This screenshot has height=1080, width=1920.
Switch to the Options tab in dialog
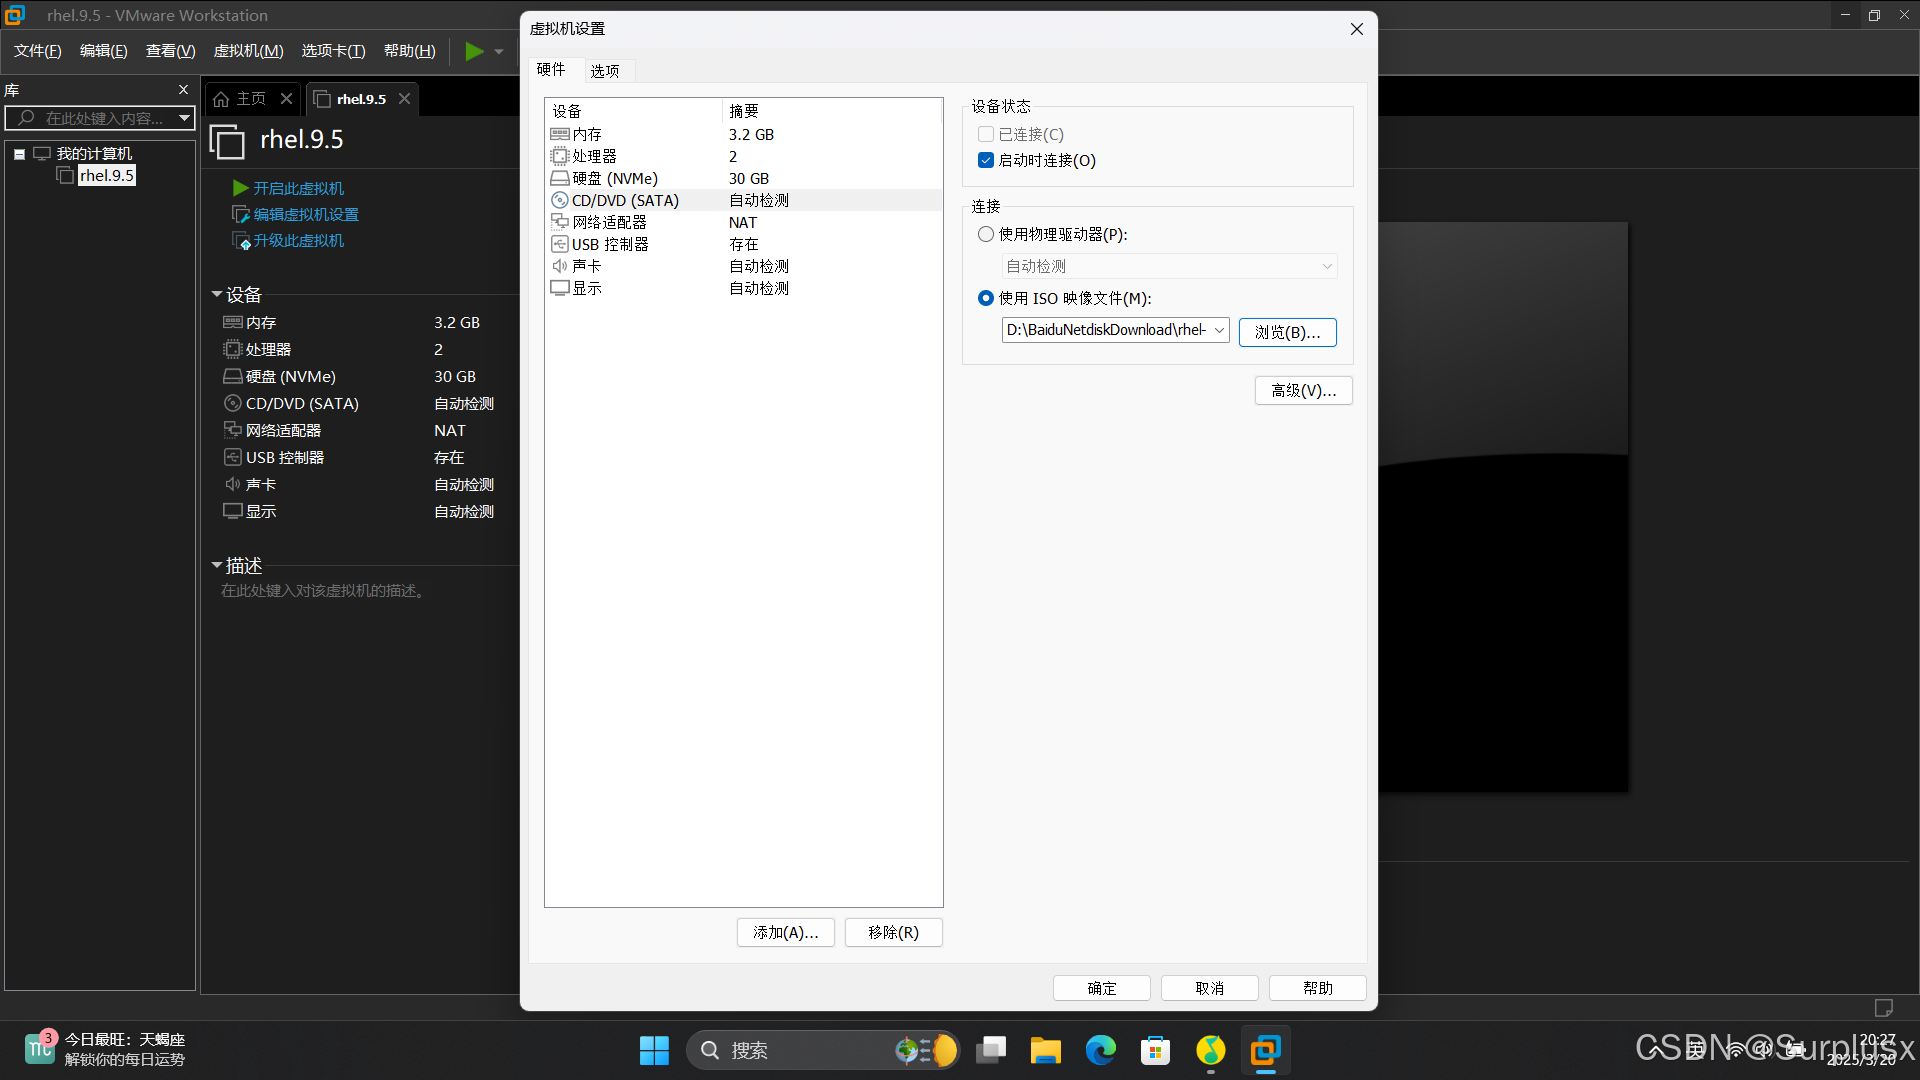pyautogui.click(x=604, y=70)
